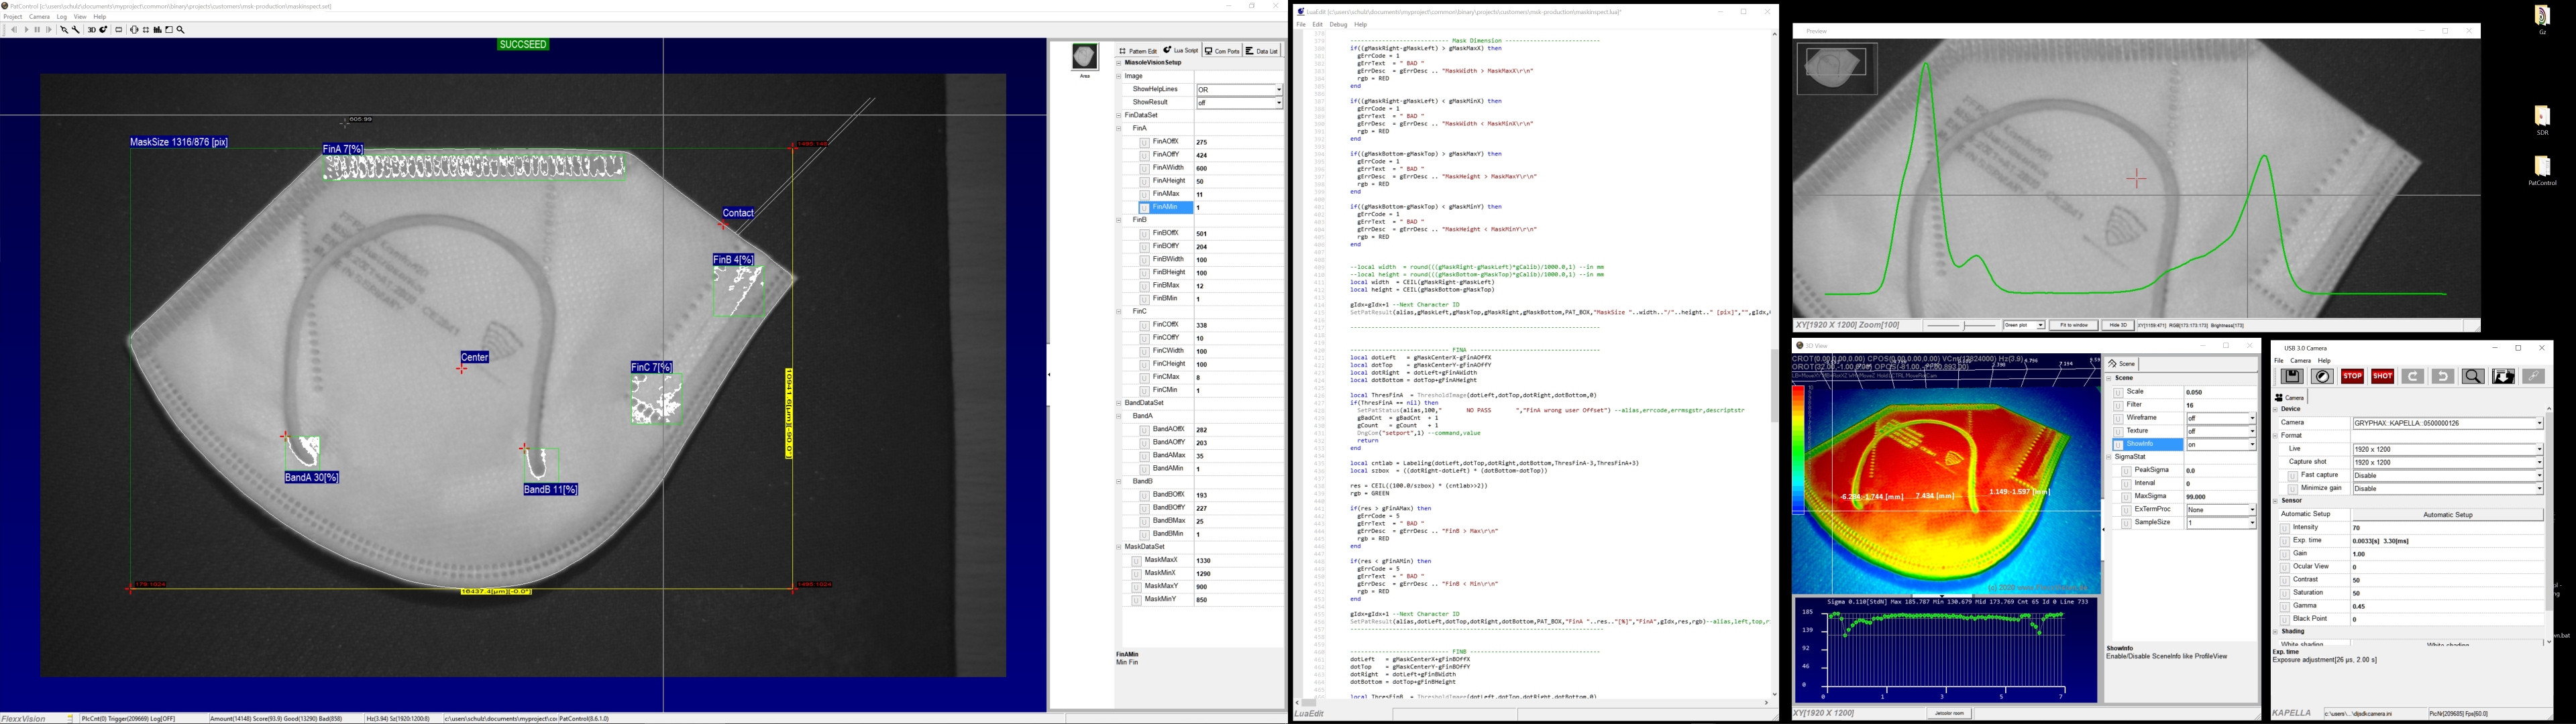Viewport: 2576px width, 724px height.
Task: Open the wrench settings icon in PatControl
Action: click(x=76, y=30)
